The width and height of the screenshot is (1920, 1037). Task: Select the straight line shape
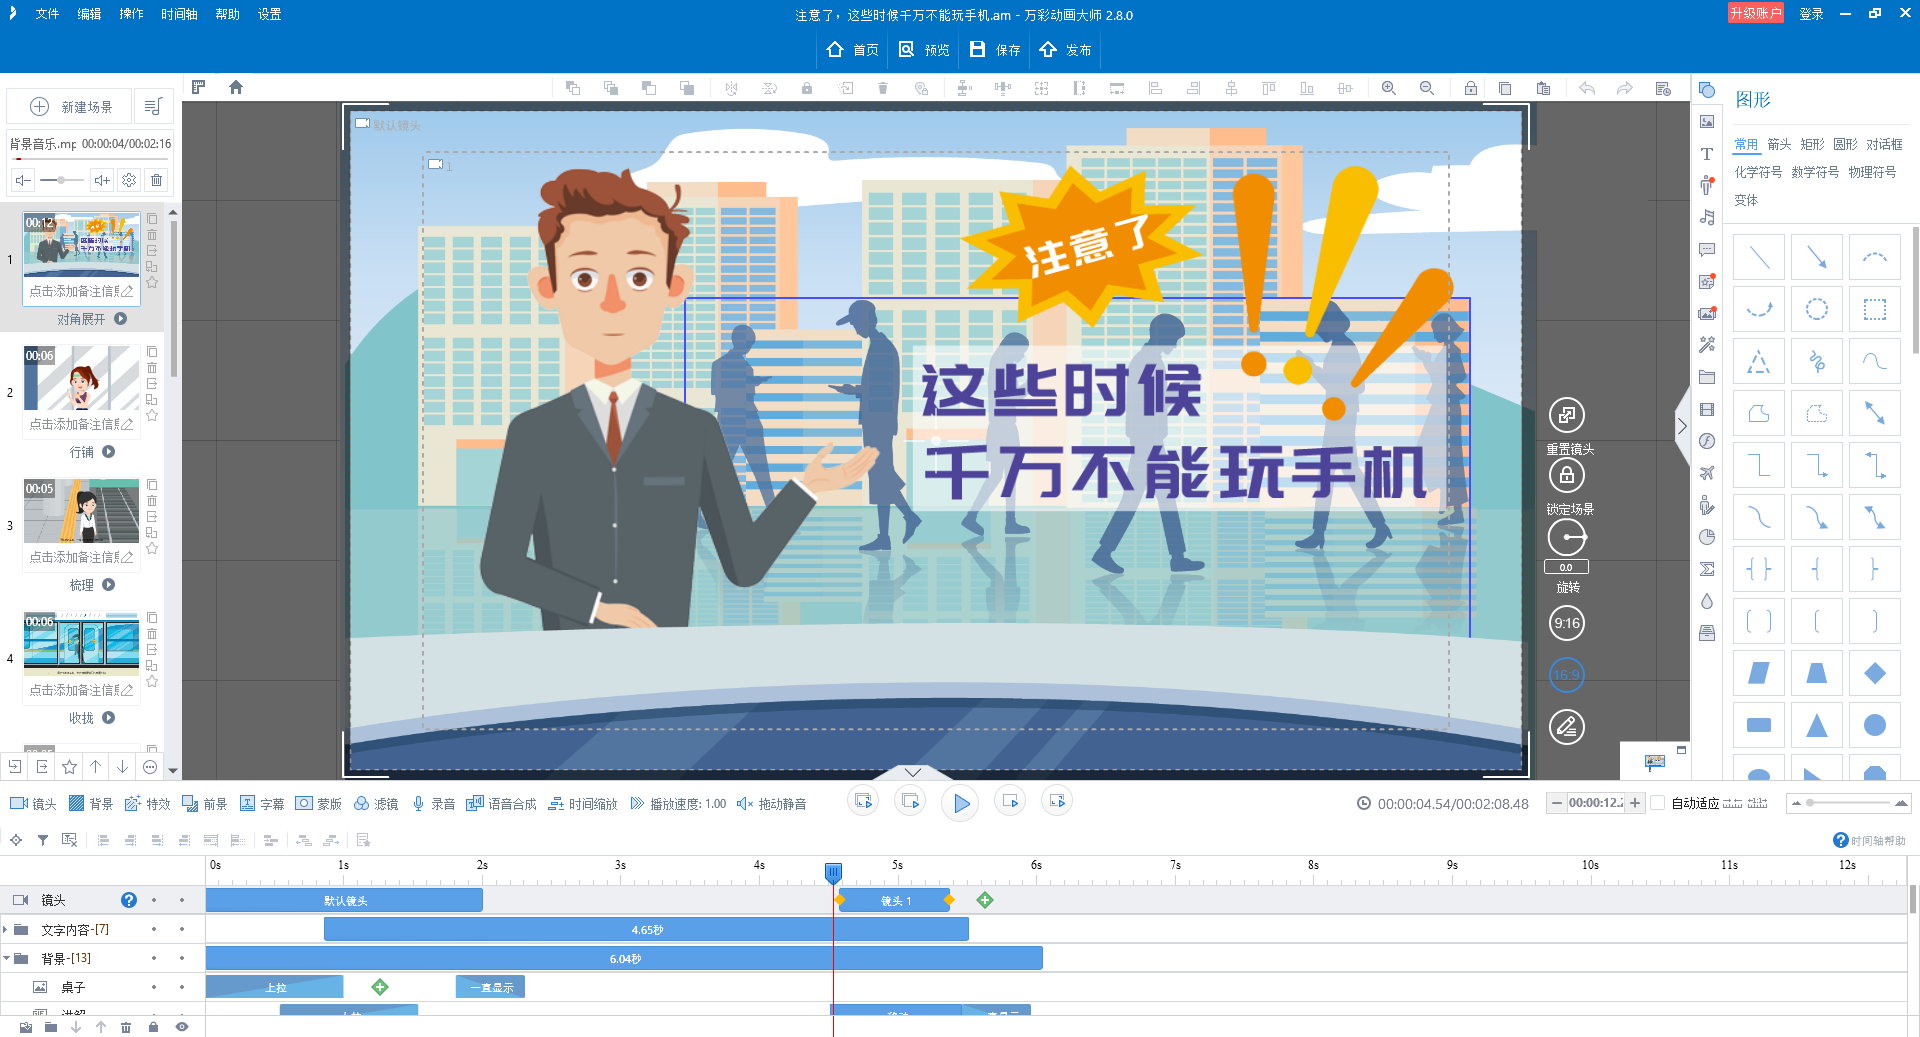click(x=1759, y=259)
